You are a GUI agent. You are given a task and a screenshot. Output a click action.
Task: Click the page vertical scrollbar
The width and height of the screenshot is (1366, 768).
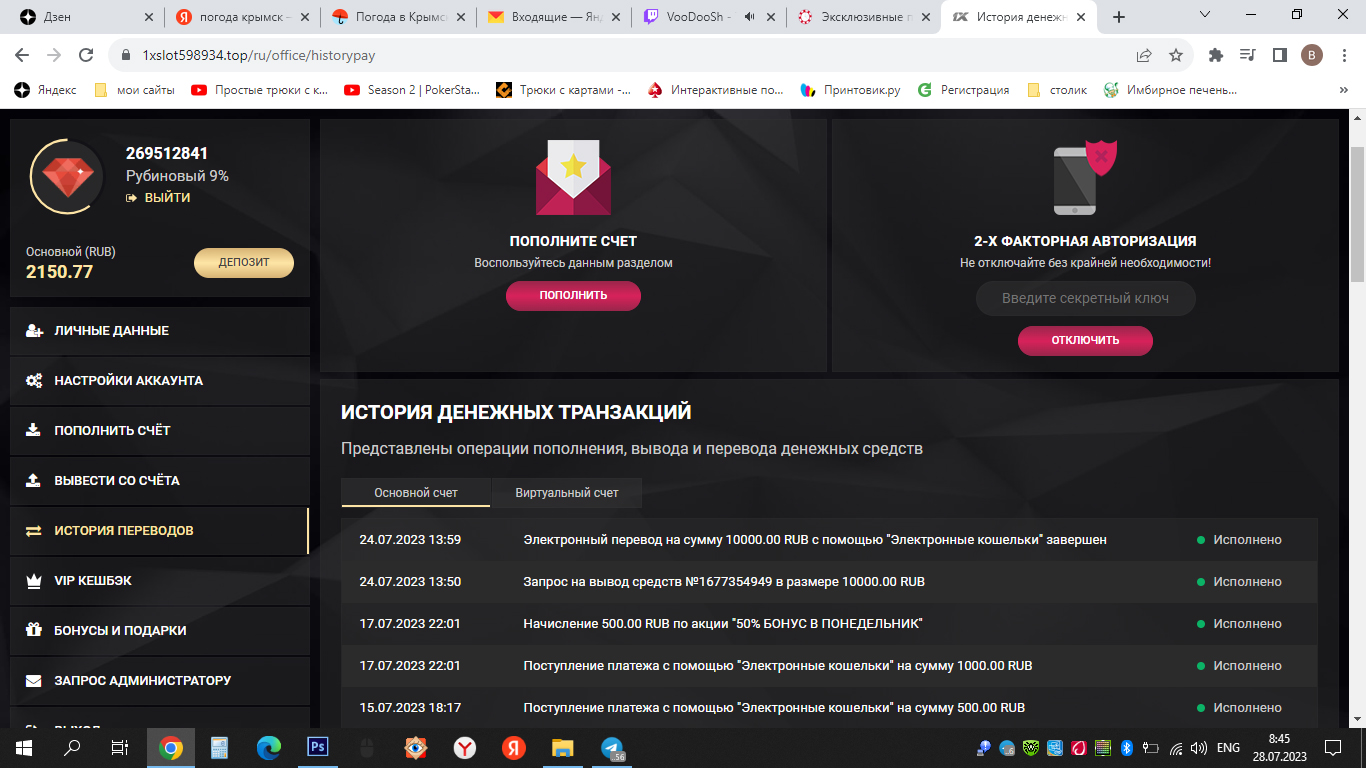[x=1357, y=418]
